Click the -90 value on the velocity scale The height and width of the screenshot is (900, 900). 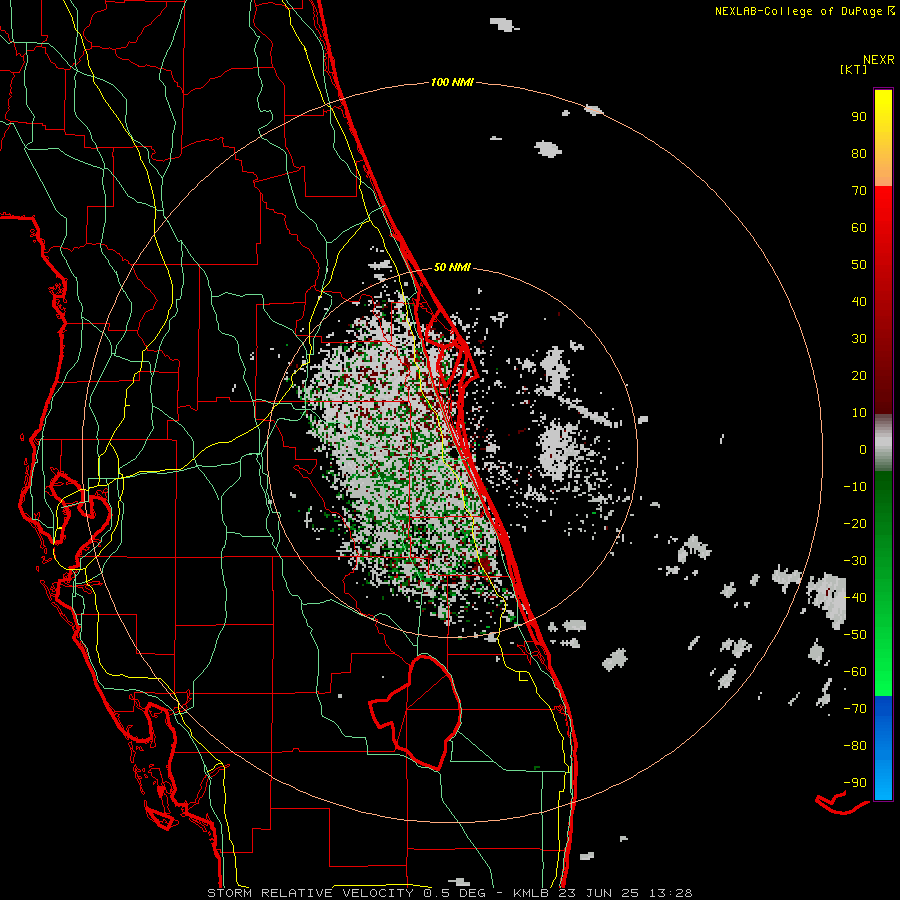click(855, 783)
